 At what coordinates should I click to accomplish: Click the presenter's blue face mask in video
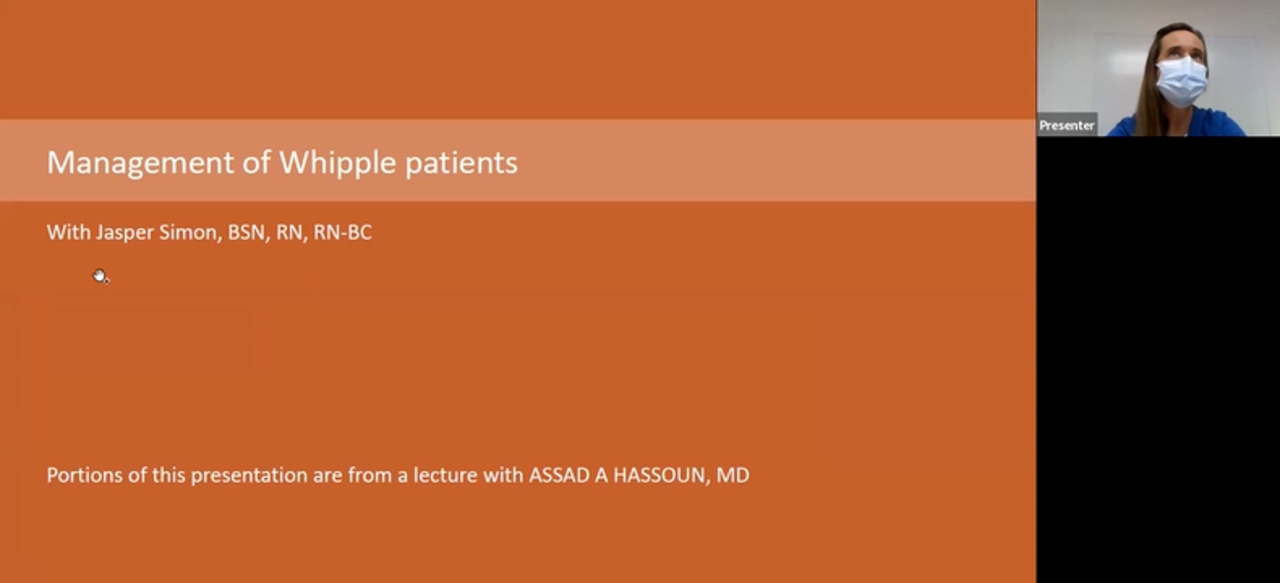[x=1181, y=81]
